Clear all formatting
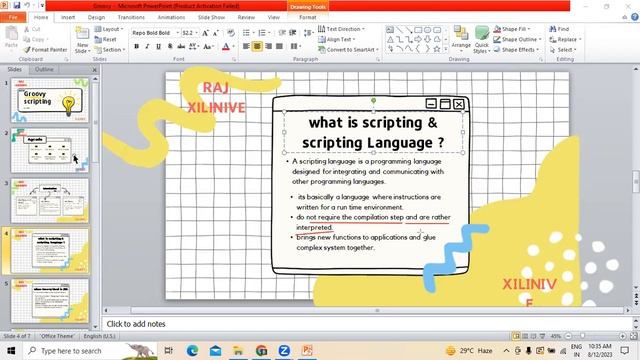This screenshot has height=360, width=640. tap(231, 33)
